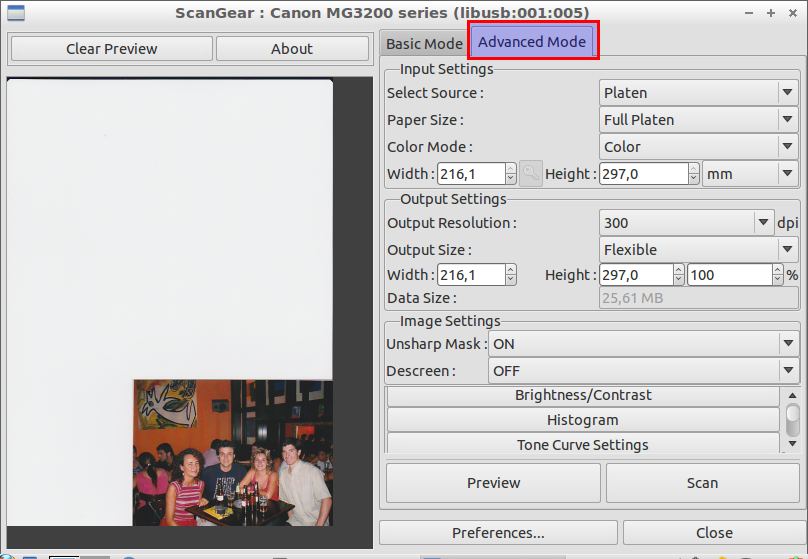Open the Color Mode dropdown
This screenshot has width=808, height=559.
[698, 147]
